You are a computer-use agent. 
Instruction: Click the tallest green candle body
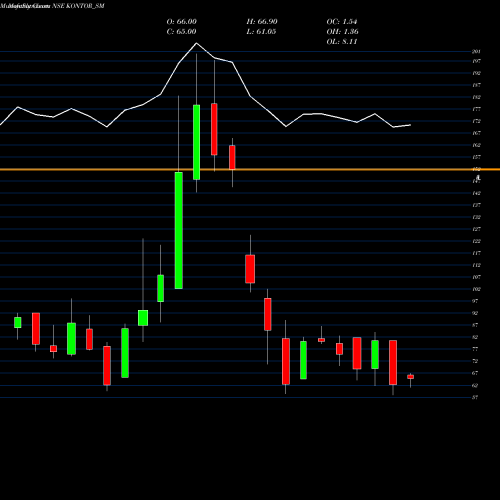coord(179,230)
